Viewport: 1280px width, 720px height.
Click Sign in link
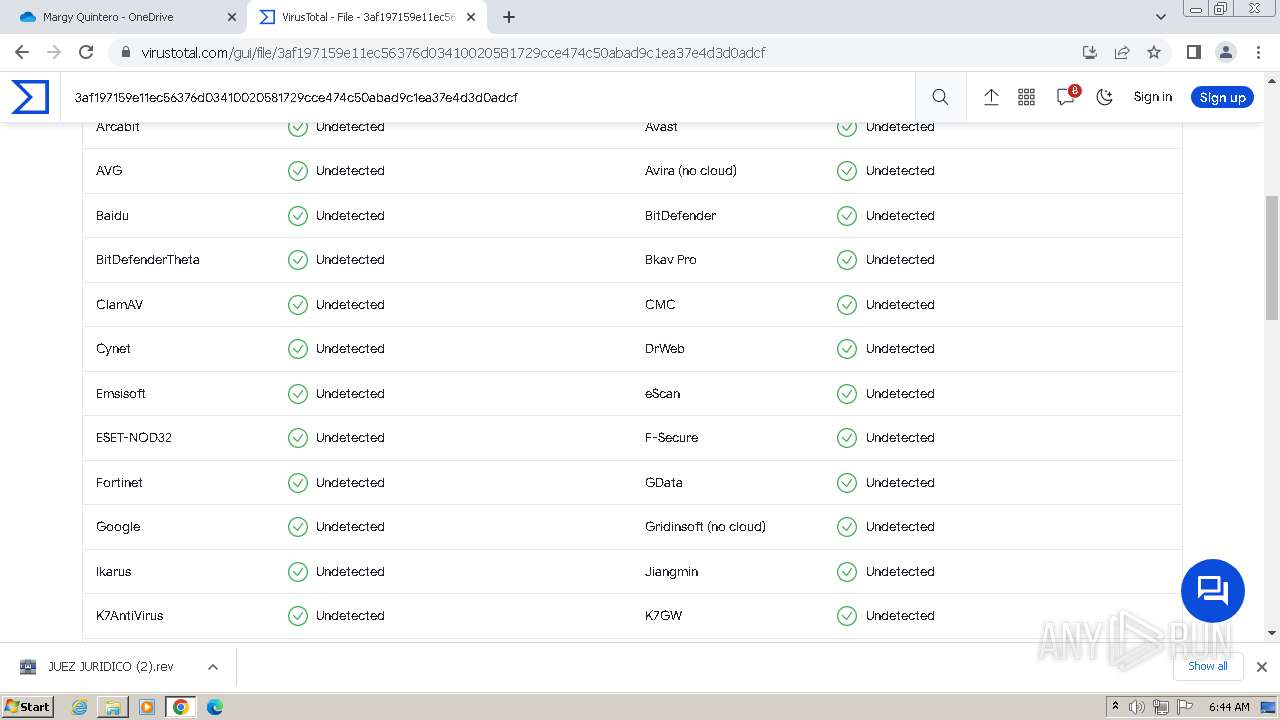coord(1152,97)
